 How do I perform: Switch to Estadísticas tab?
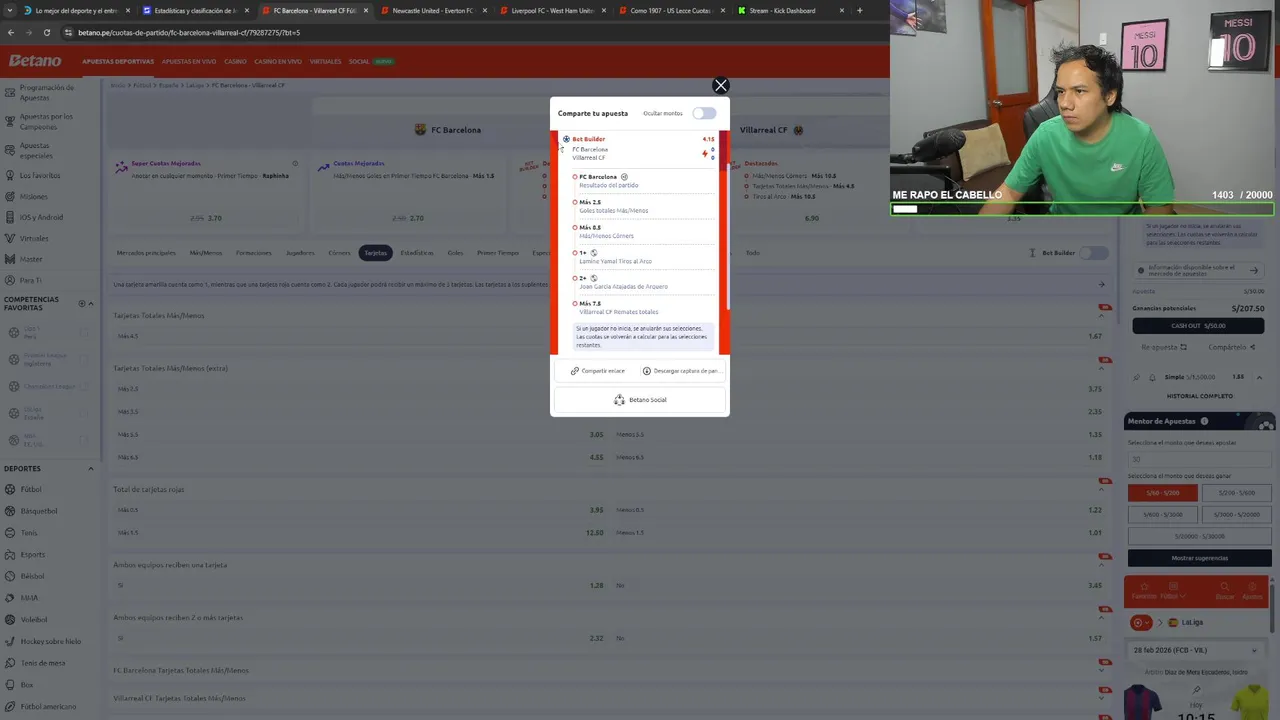tap(417, 253)
